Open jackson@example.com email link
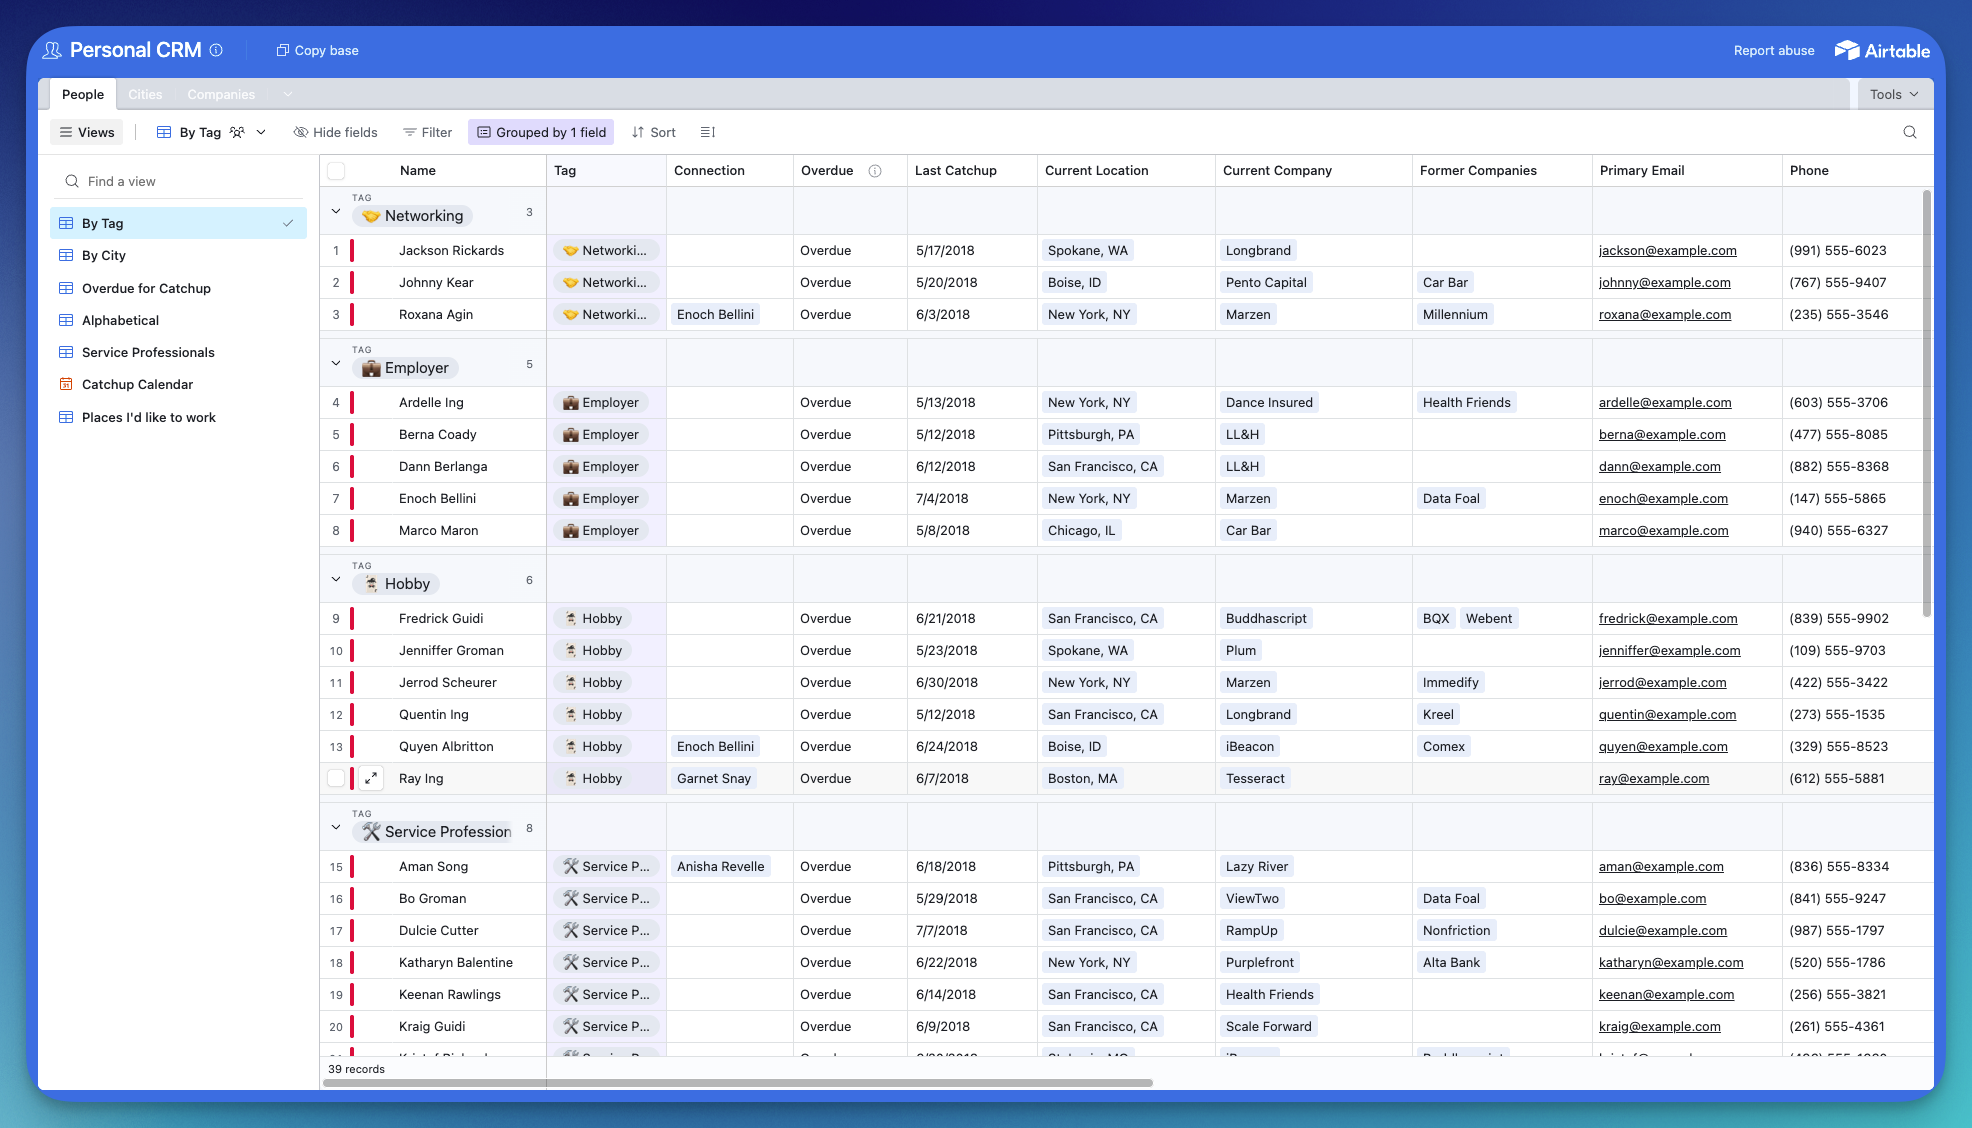The image size is (1972, 1128). [x=1667, y=251]
